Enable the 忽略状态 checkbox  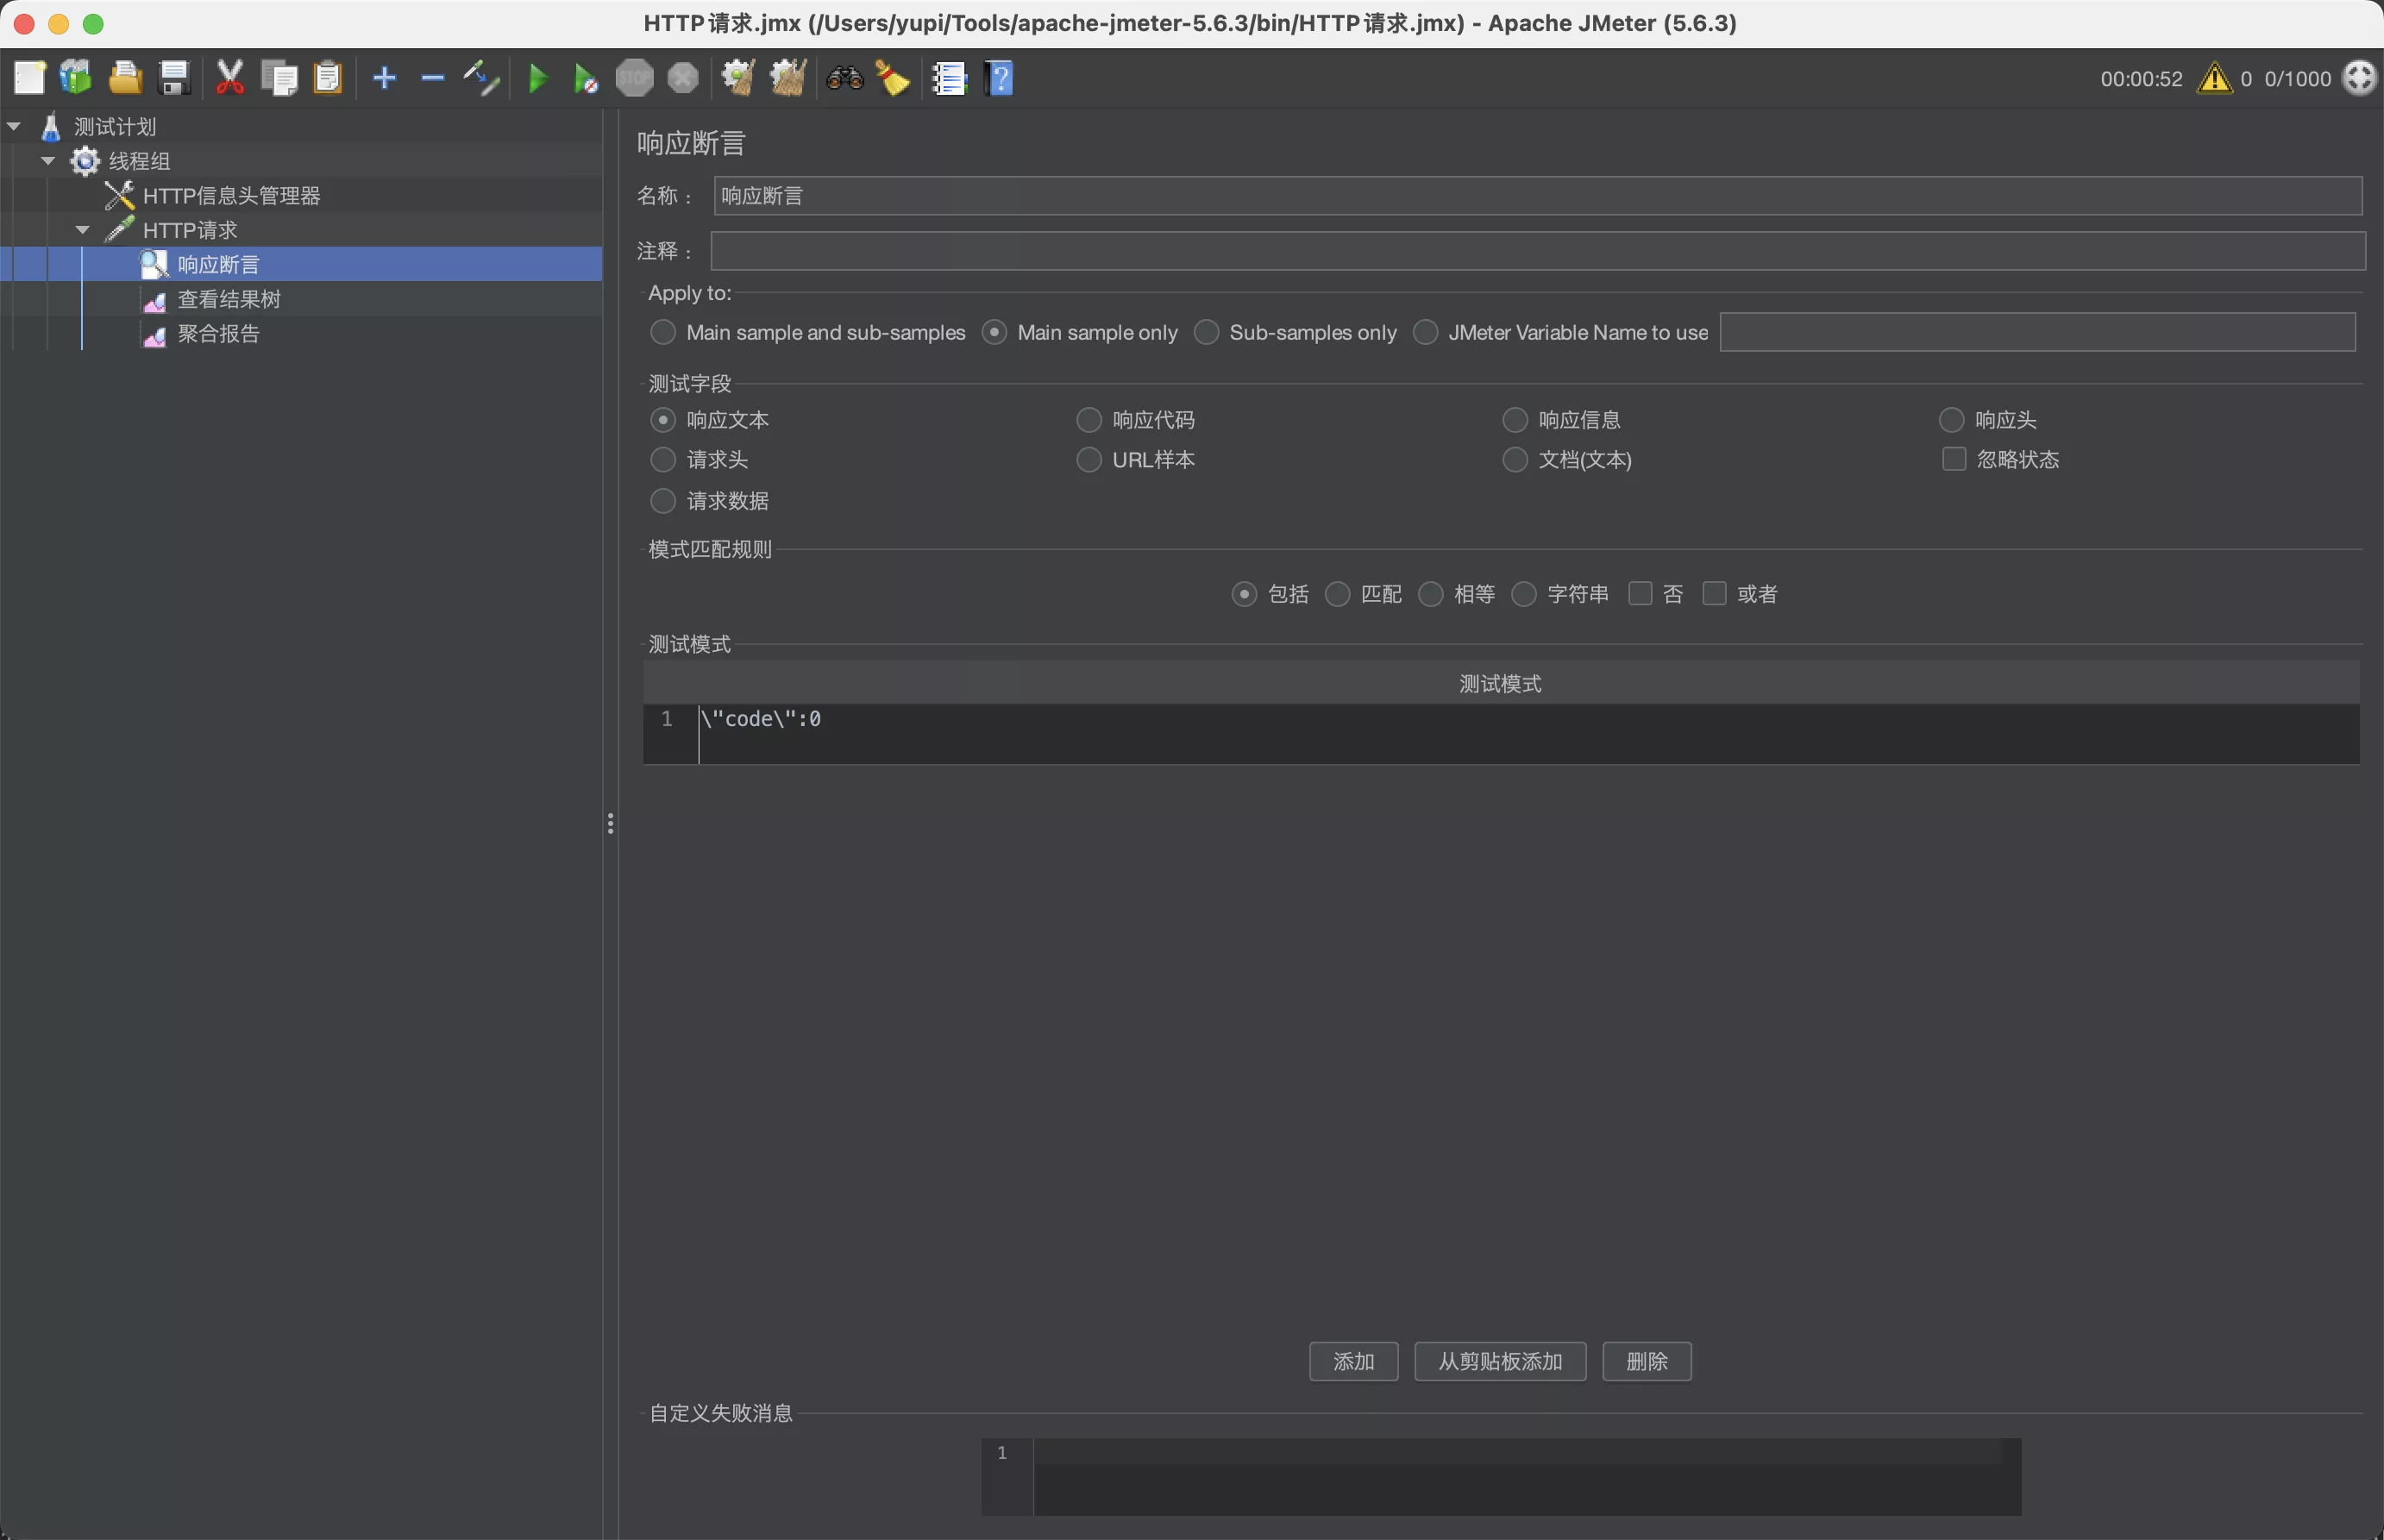[x=1953, y=459]
